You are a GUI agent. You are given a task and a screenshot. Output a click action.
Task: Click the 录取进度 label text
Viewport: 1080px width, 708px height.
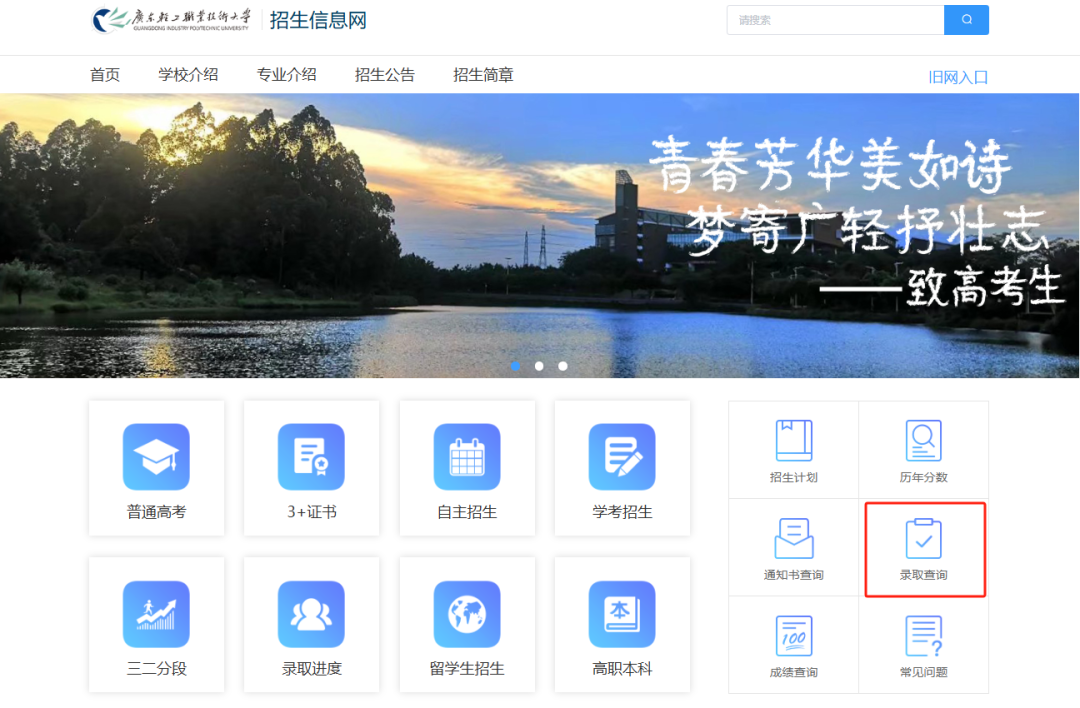[311, 668]
